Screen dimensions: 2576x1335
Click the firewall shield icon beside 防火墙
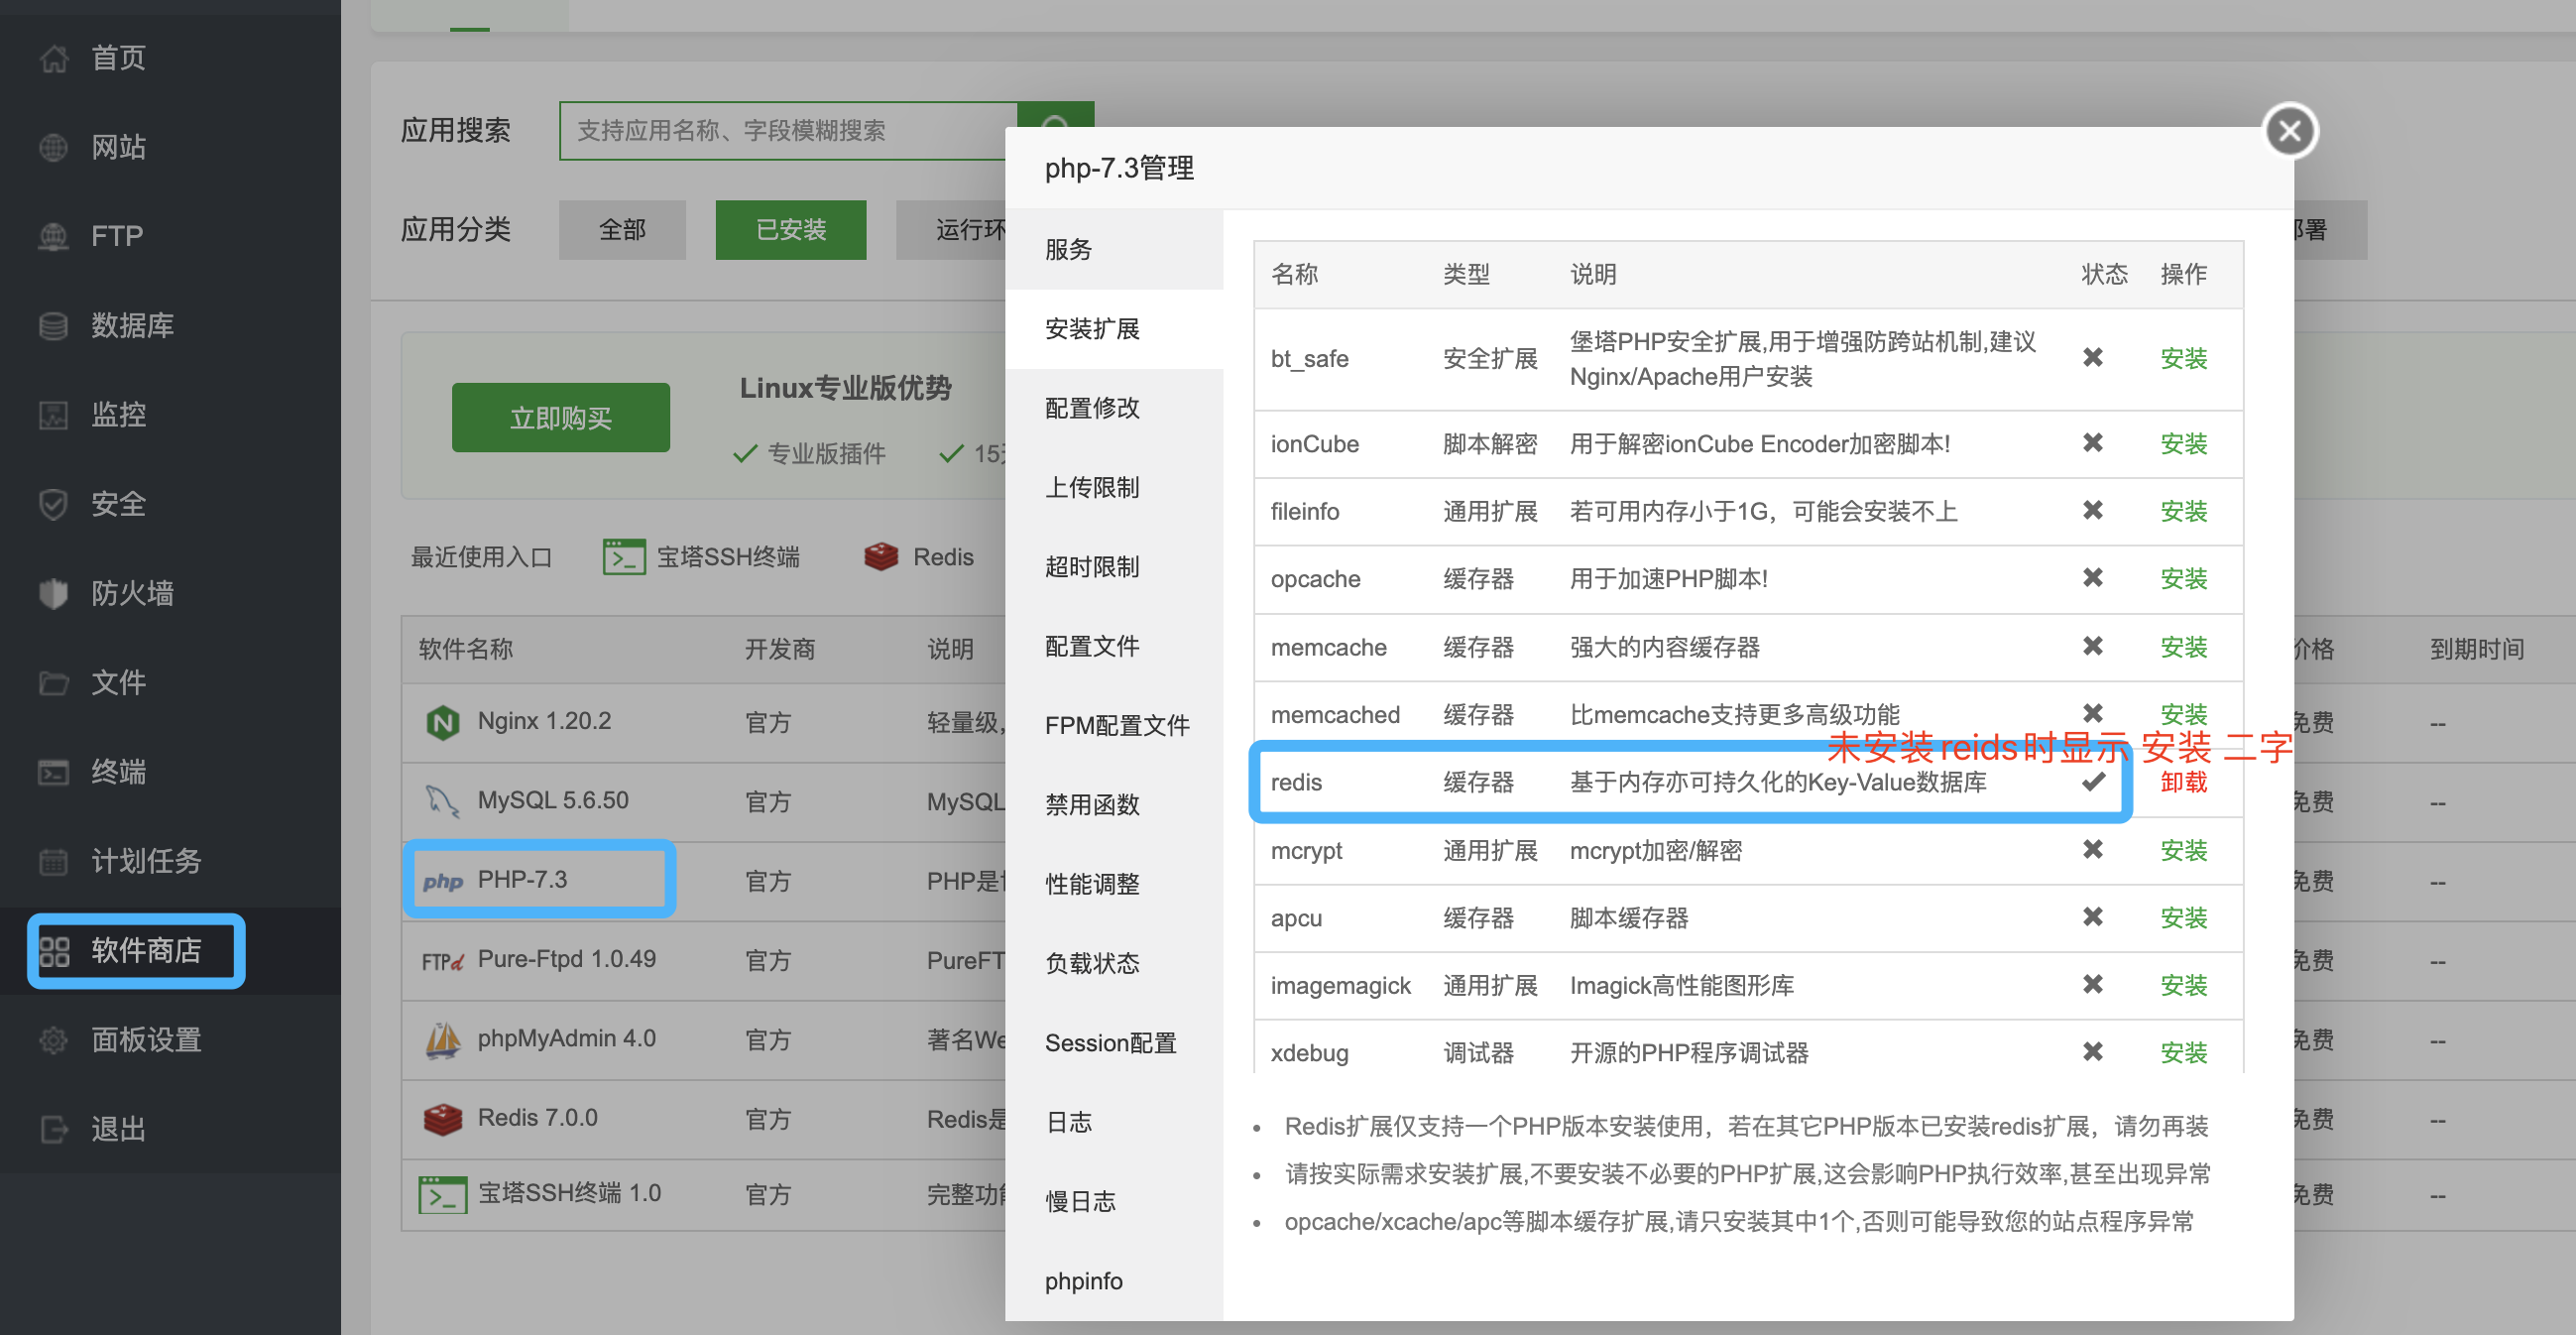54,594
